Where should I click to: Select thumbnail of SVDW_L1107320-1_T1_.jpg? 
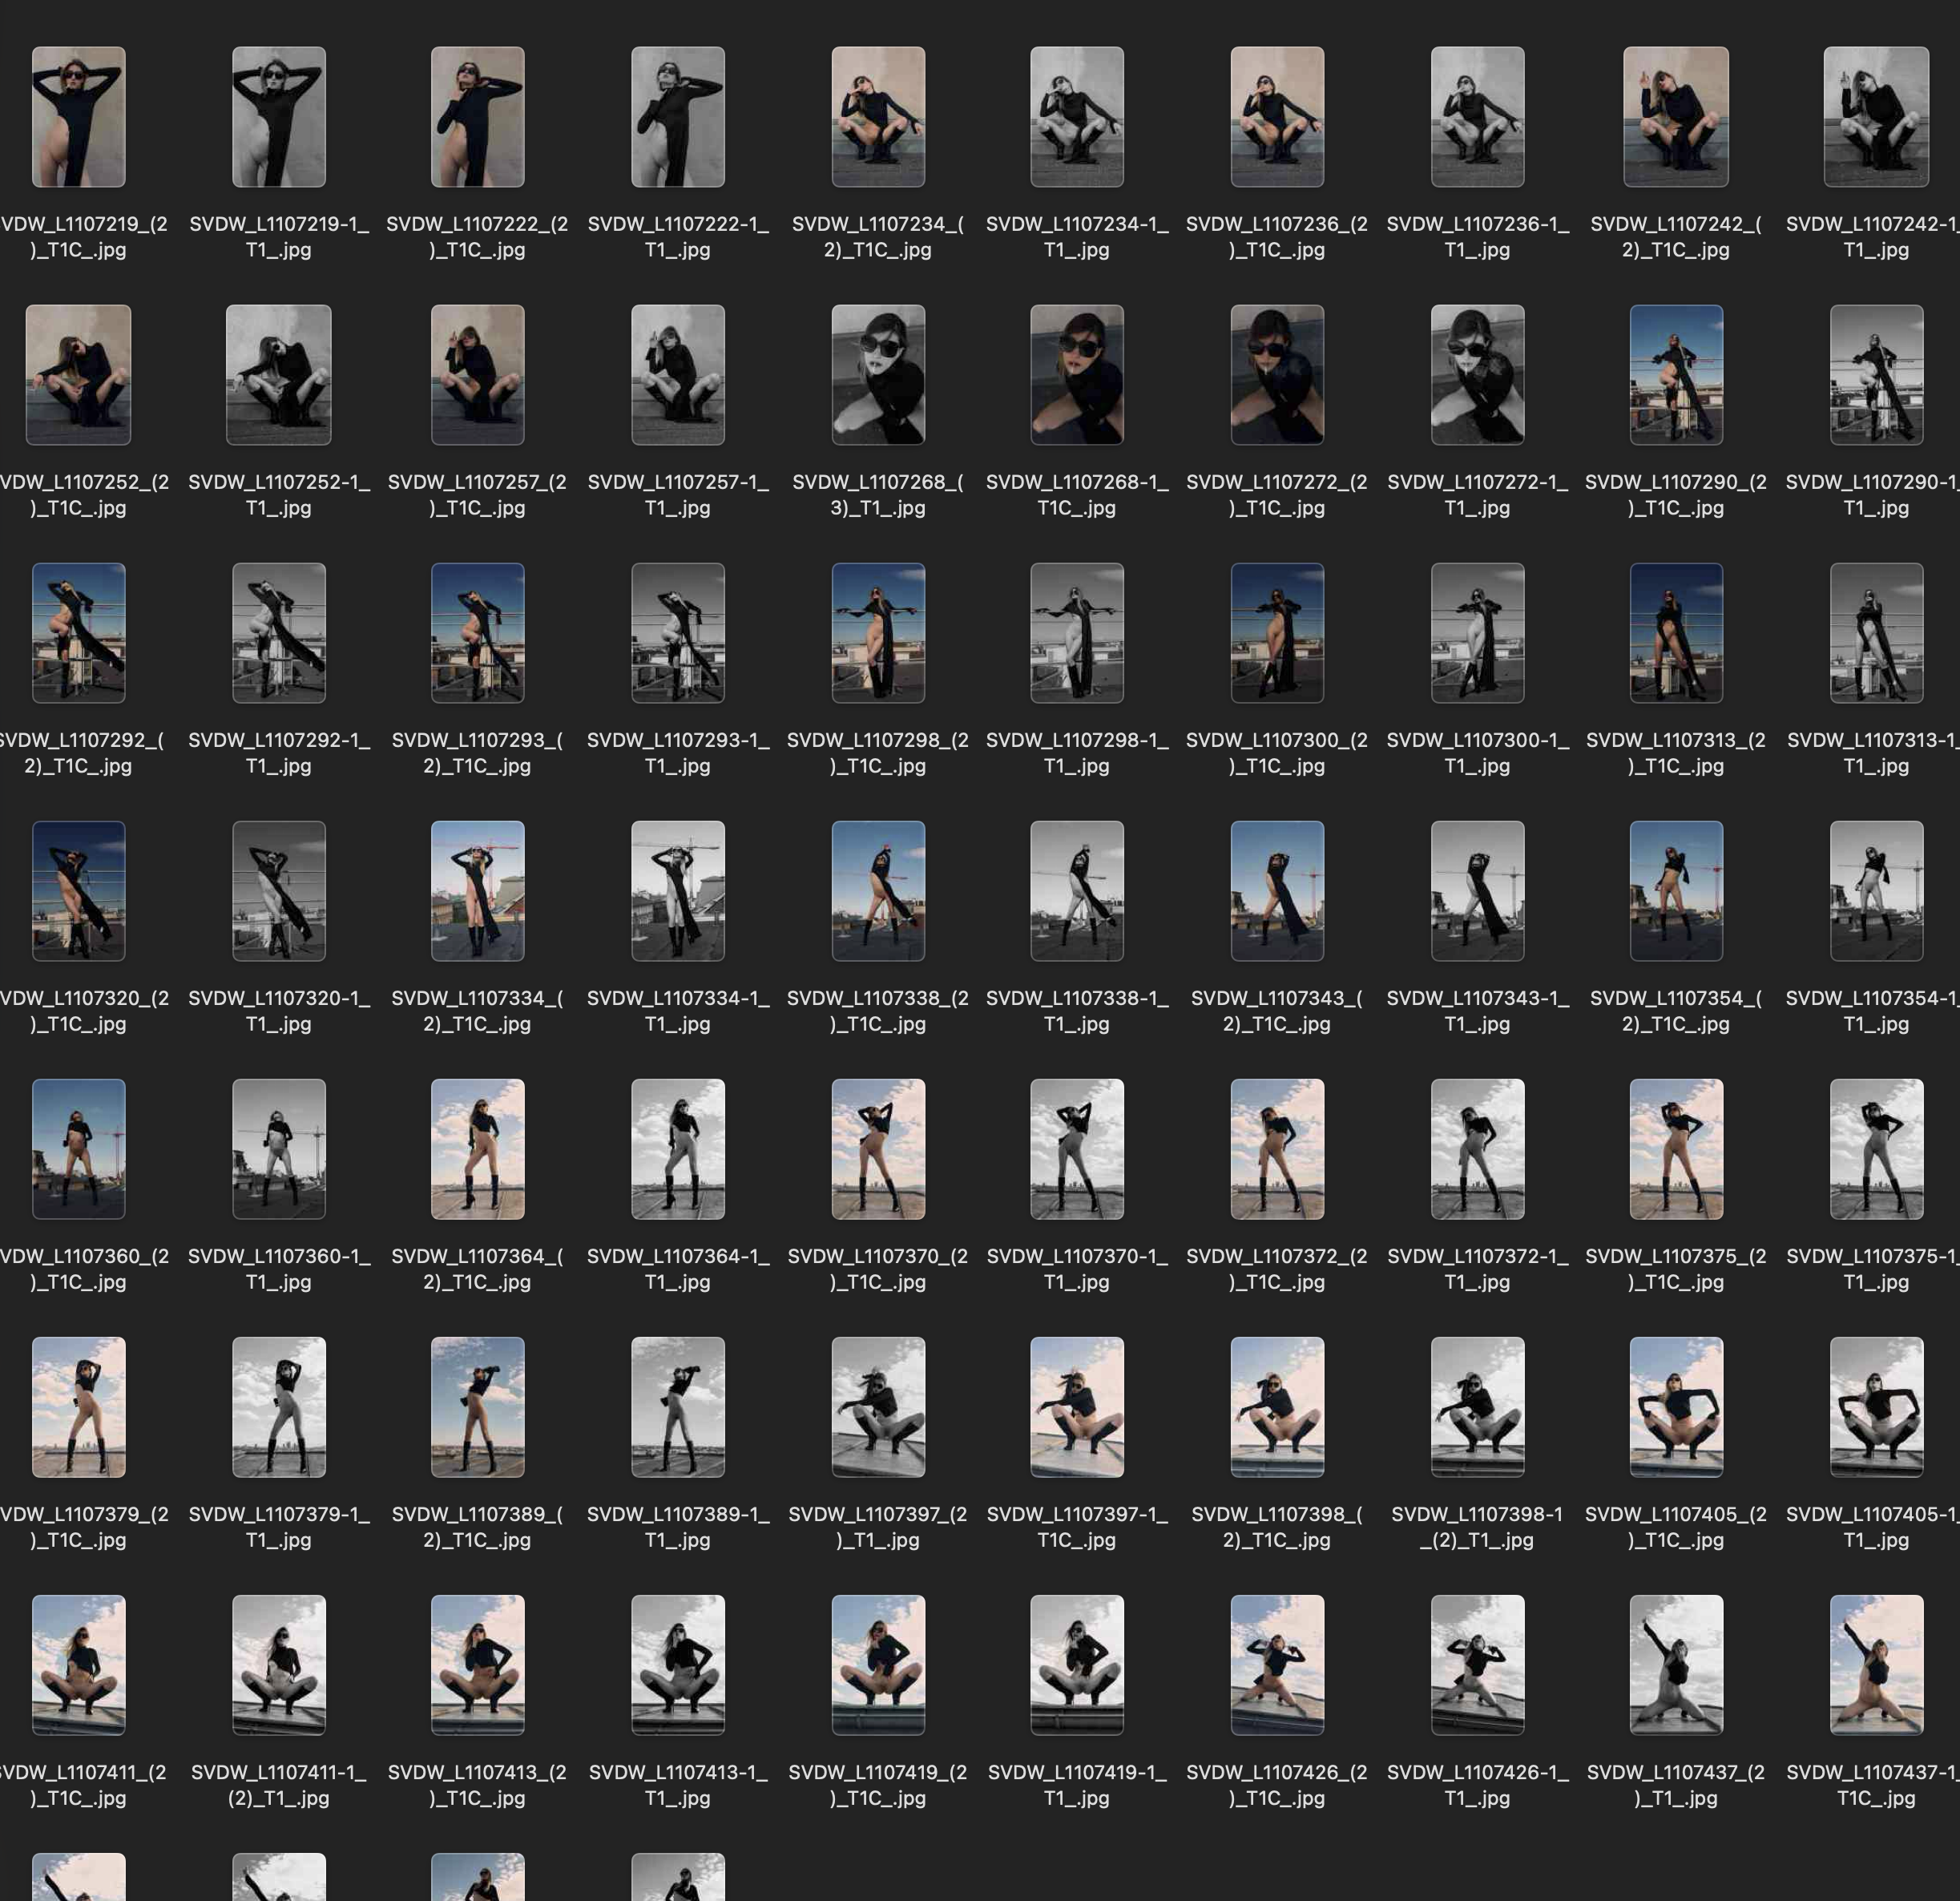[x=279, y=891]
